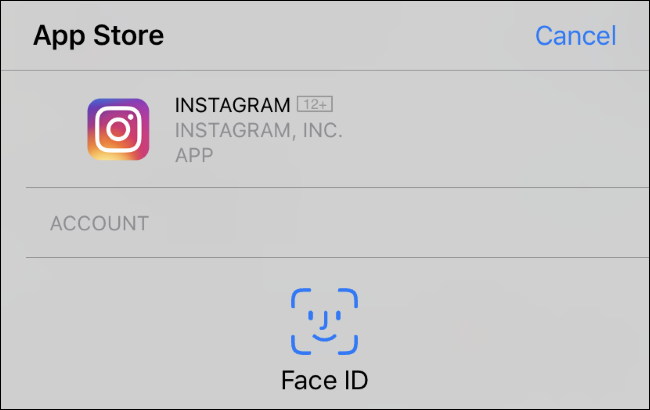
Task: Tap the Face ID scan icon
Action: 324,321
